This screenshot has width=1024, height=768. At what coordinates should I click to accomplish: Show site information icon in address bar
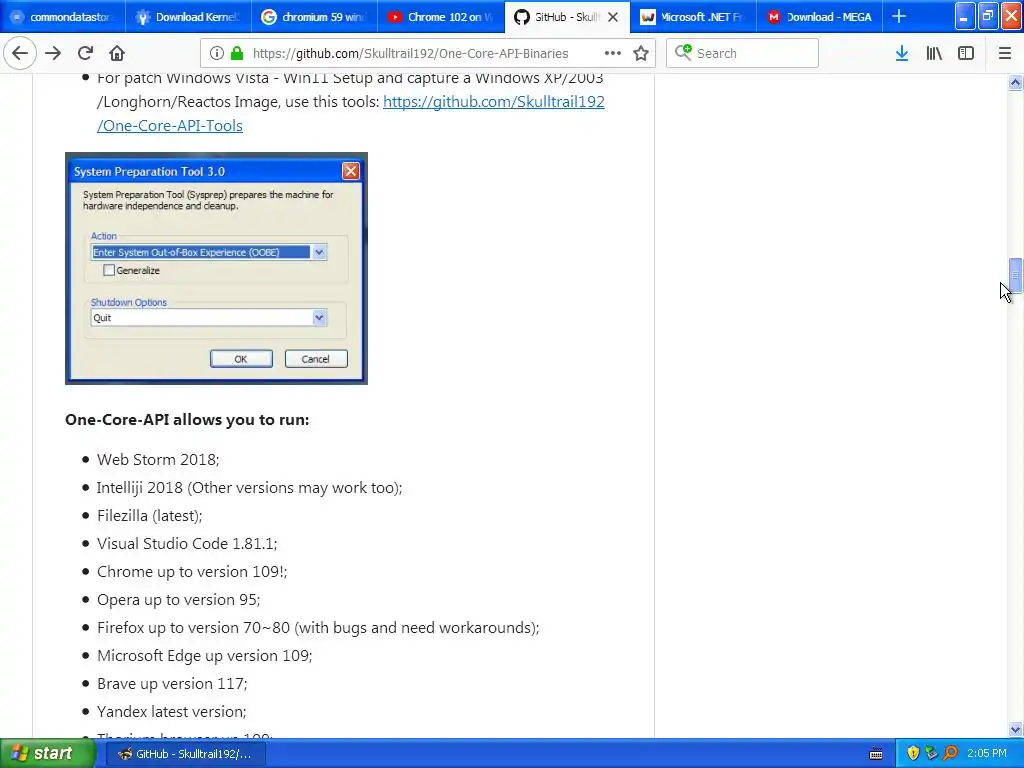point(217,53)
